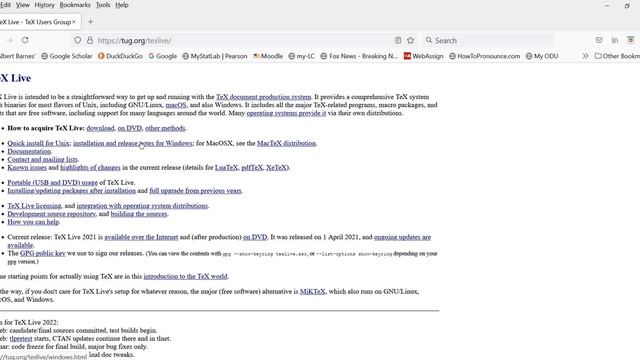Open MacTeX distribution link

(x=286, y=143)
